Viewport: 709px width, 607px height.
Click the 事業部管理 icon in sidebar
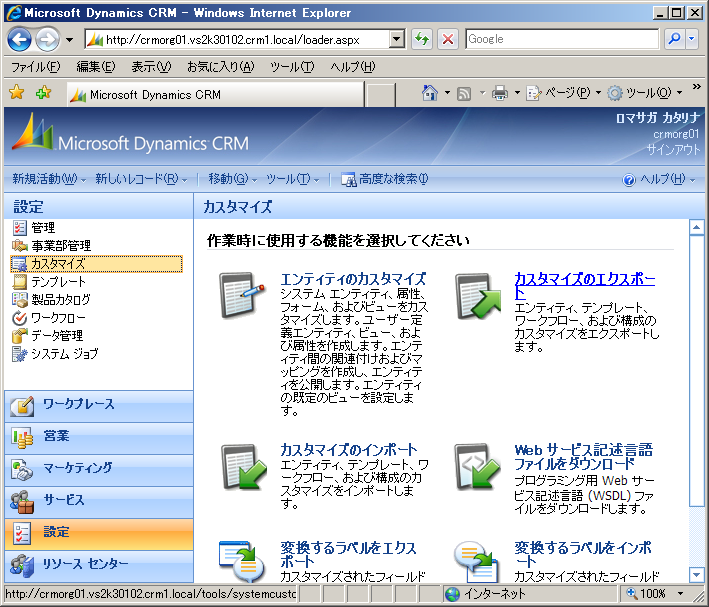20,246
